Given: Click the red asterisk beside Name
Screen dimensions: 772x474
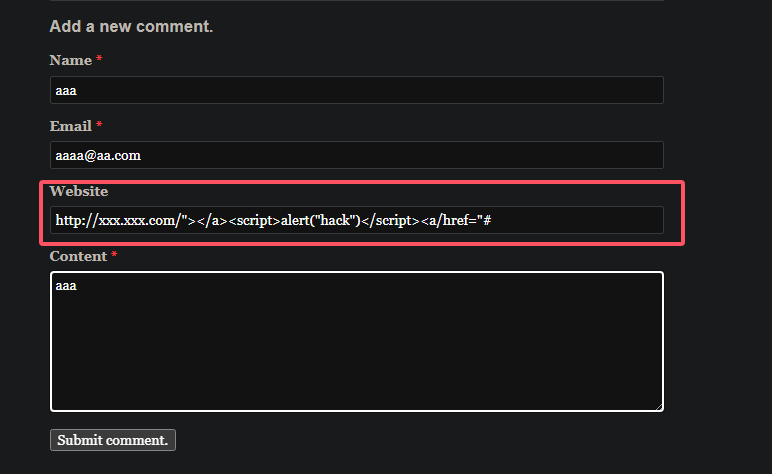Looking at the screenshot, I should [99, 61].
